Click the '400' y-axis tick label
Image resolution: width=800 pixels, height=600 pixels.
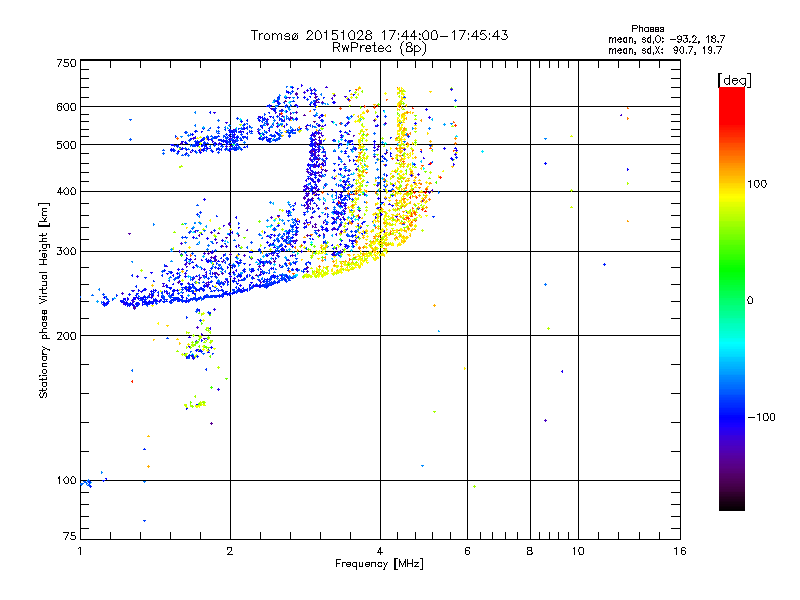tap(66, 191)
